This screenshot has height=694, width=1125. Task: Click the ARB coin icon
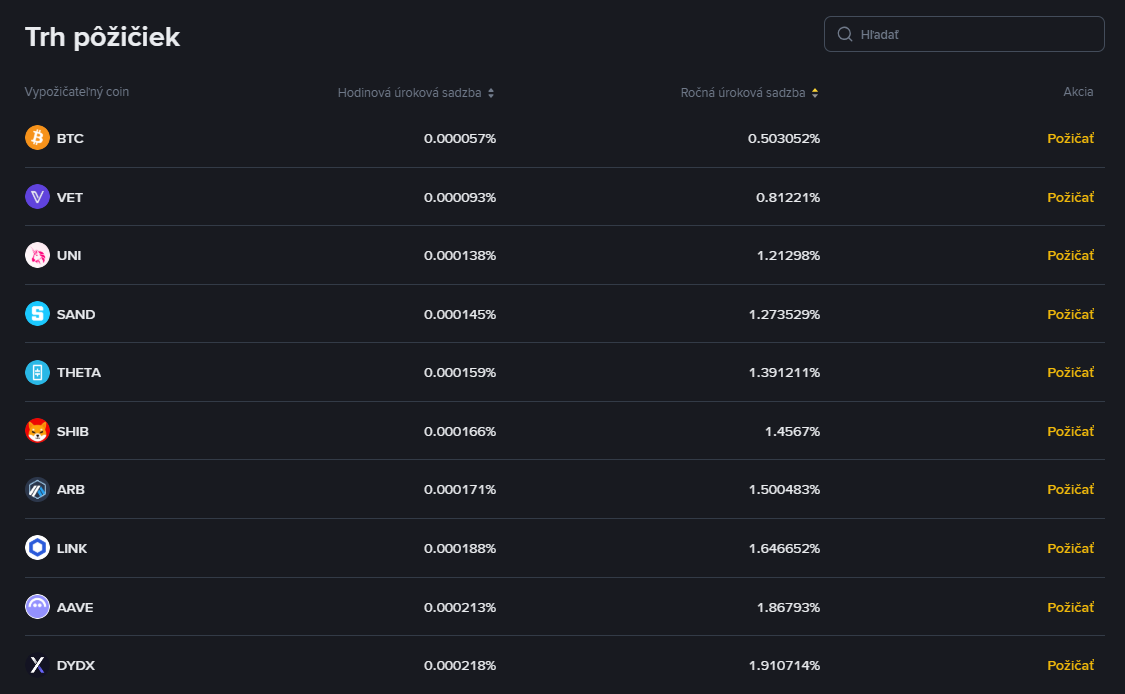point(37,490)
